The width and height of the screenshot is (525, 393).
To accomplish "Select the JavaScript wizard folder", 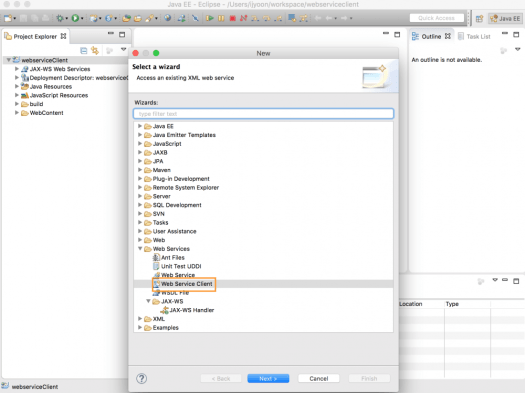I will [x=163, y=144].
